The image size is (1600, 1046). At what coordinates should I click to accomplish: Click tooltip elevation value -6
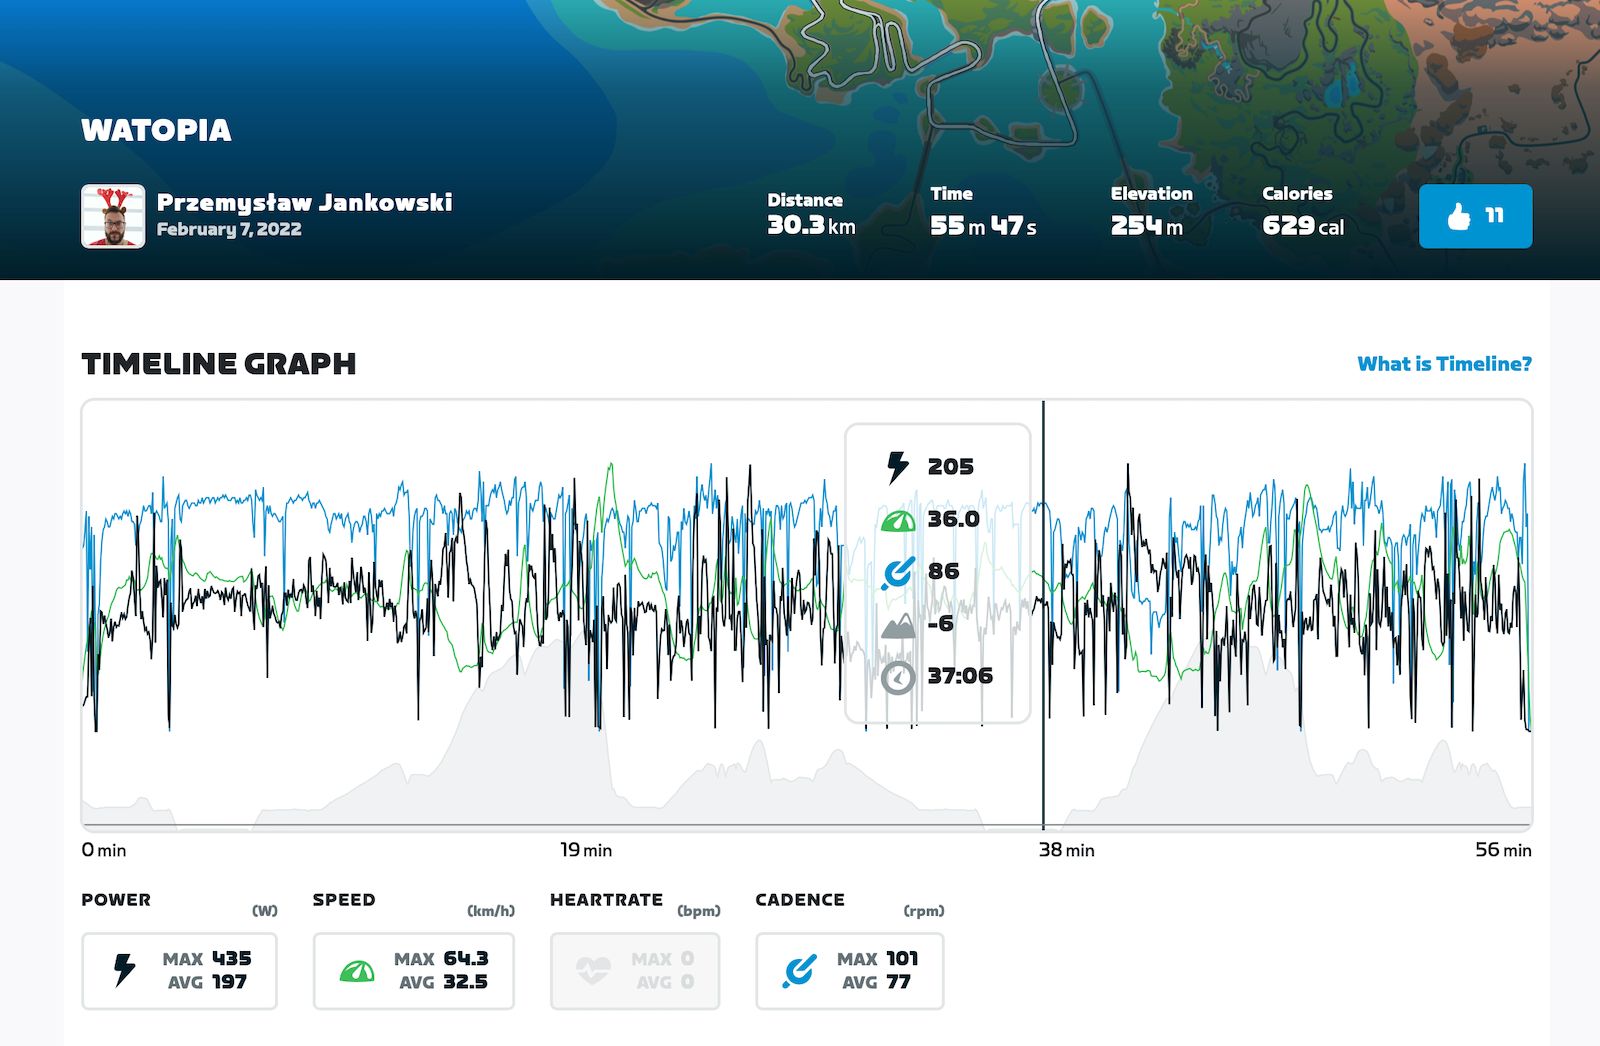click(x=940, y=625)
